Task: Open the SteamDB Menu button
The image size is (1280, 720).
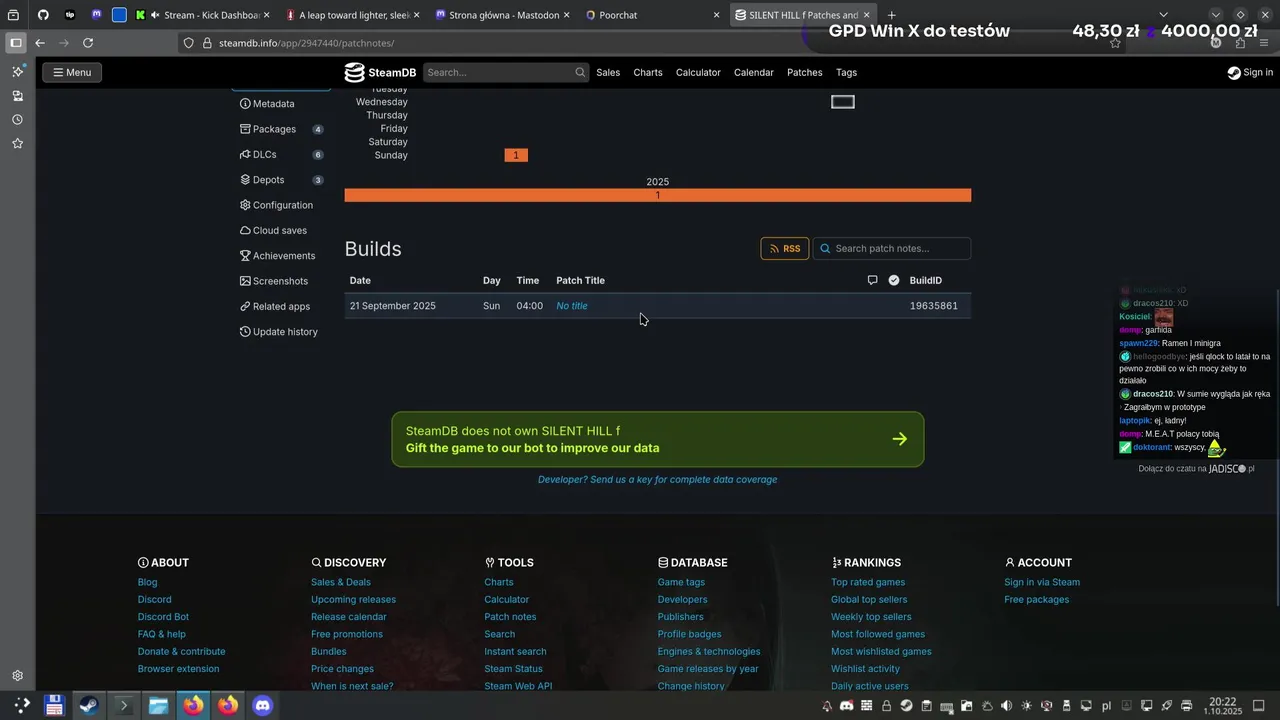Action: [72, 72]
